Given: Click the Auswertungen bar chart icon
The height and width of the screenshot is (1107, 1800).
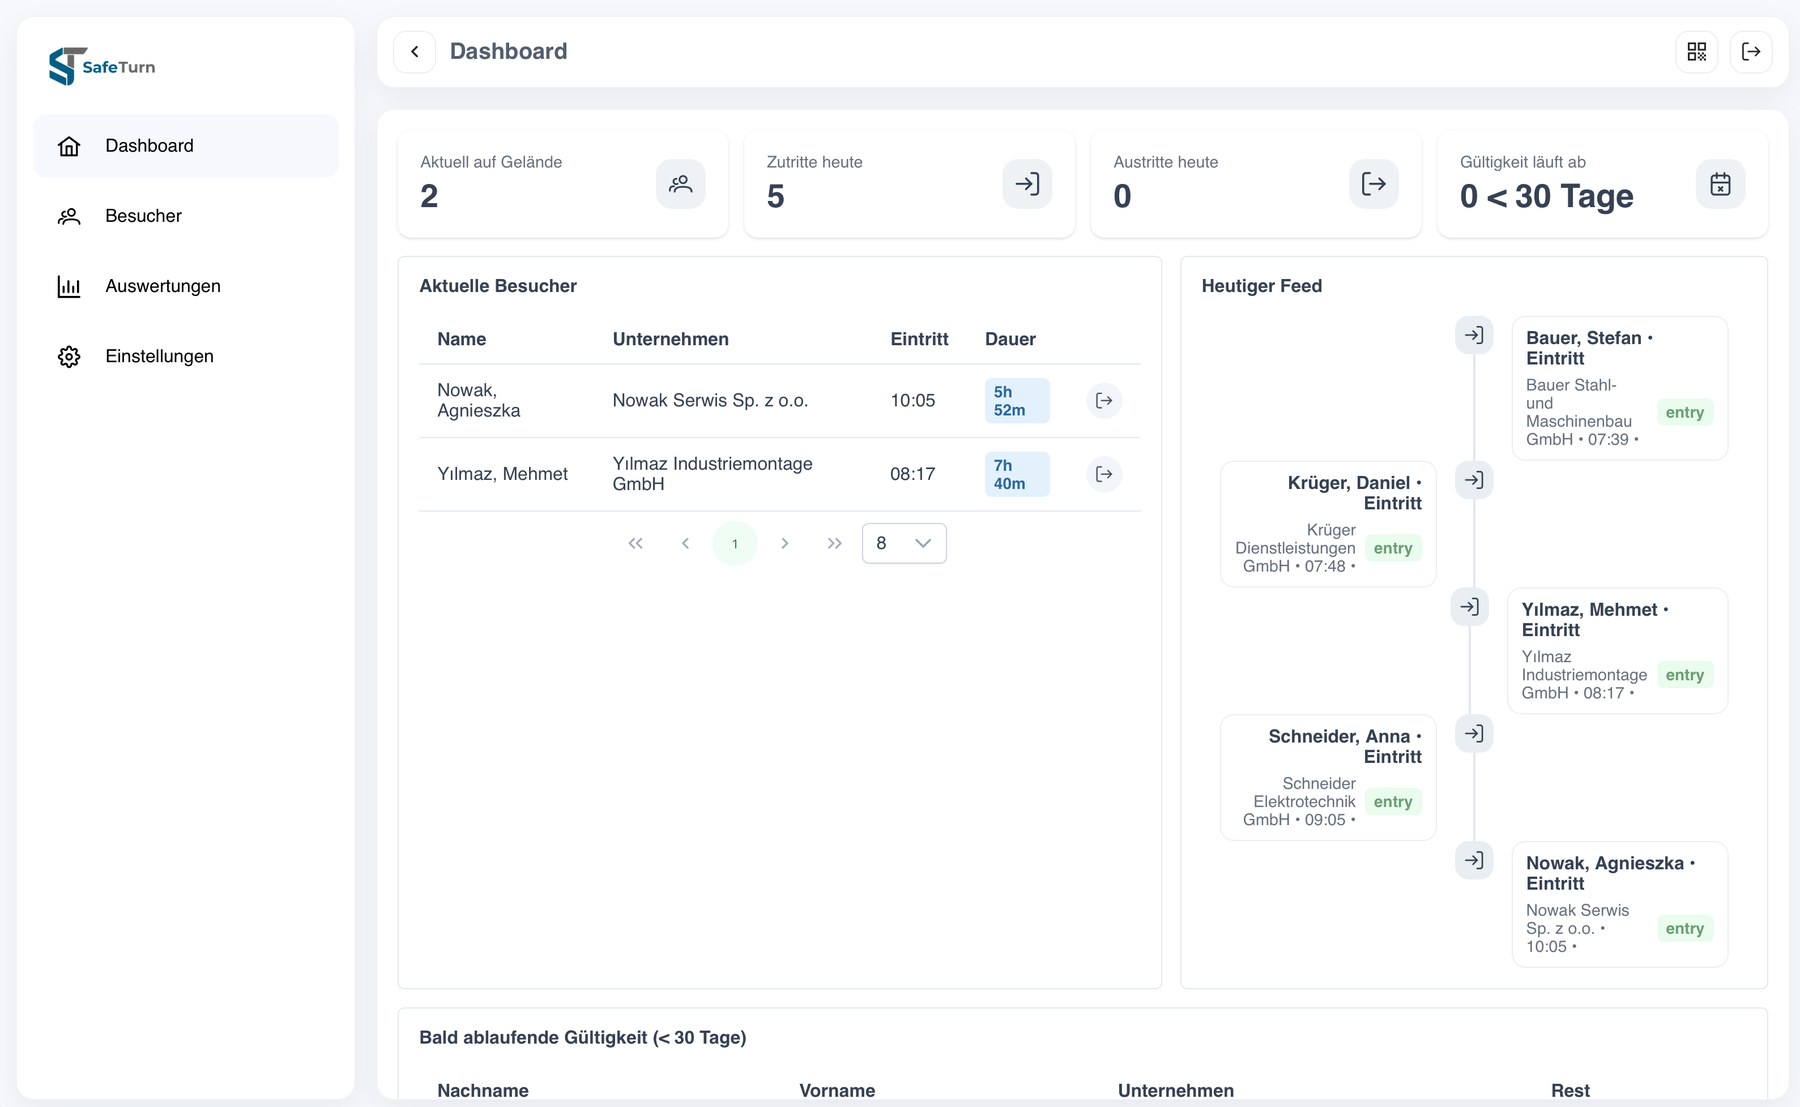Looking at the screenshot, I should 69,286.
